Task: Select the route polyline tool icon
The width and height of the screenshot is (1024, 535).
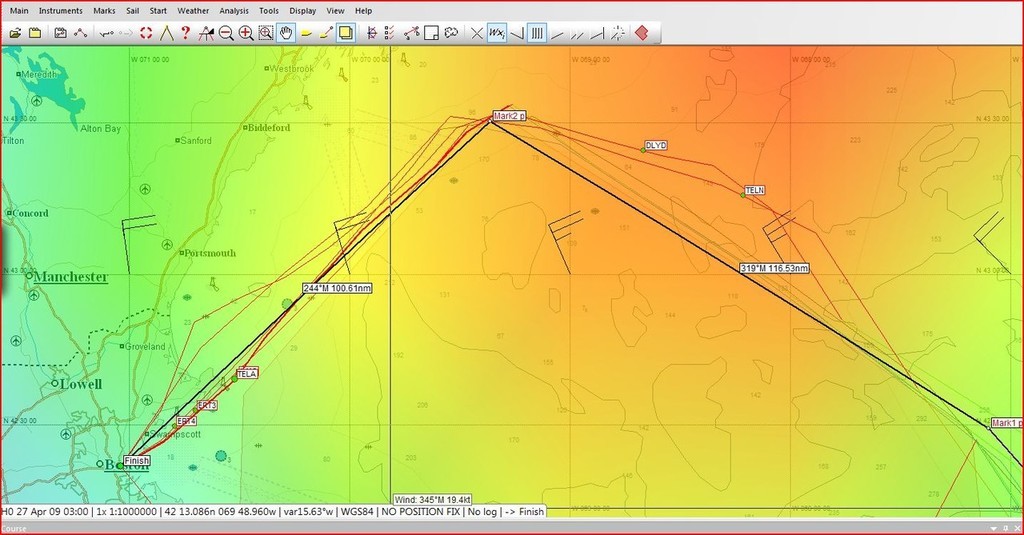Action: [80, 33]
